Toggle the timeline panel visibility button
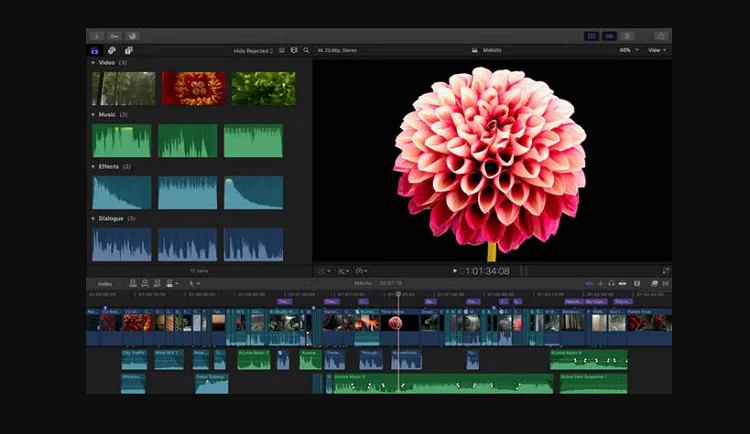The height and width of the screenshot is (434, 750). tap(609, 35)
